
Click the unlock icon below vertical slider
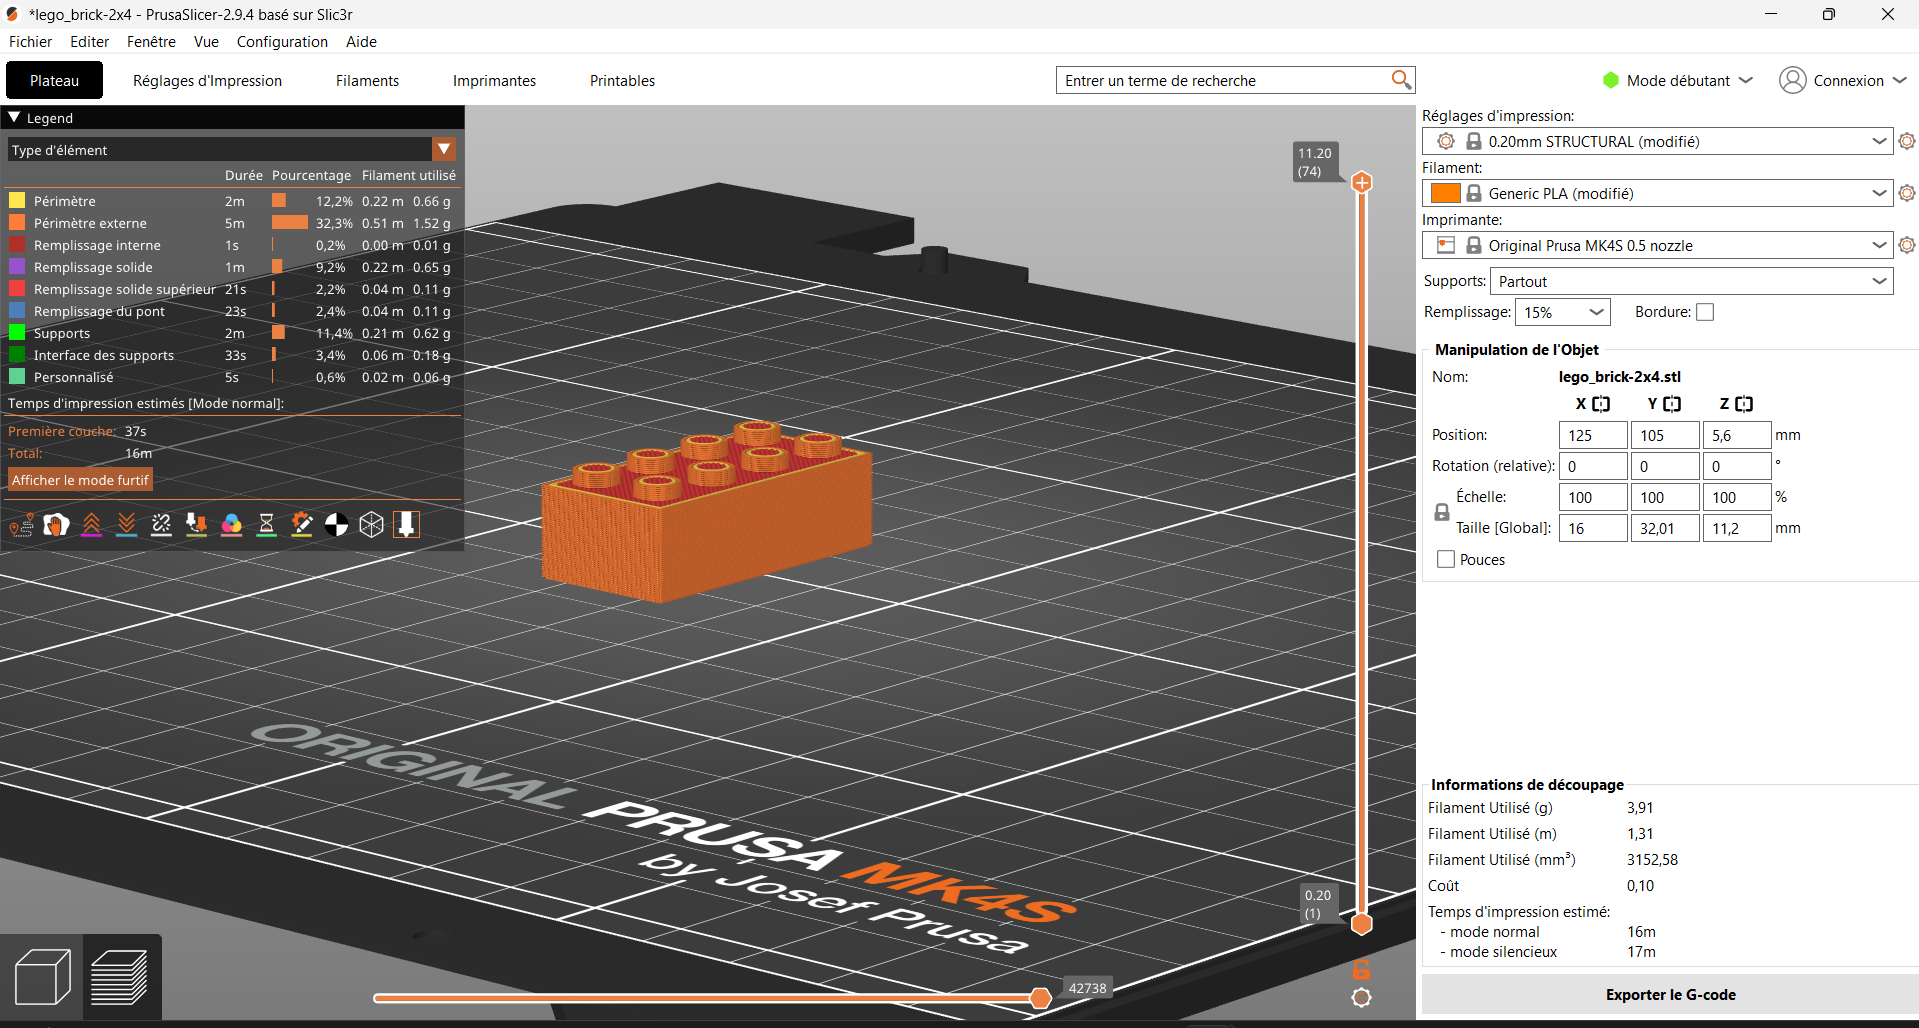(x=1361, y=969)
